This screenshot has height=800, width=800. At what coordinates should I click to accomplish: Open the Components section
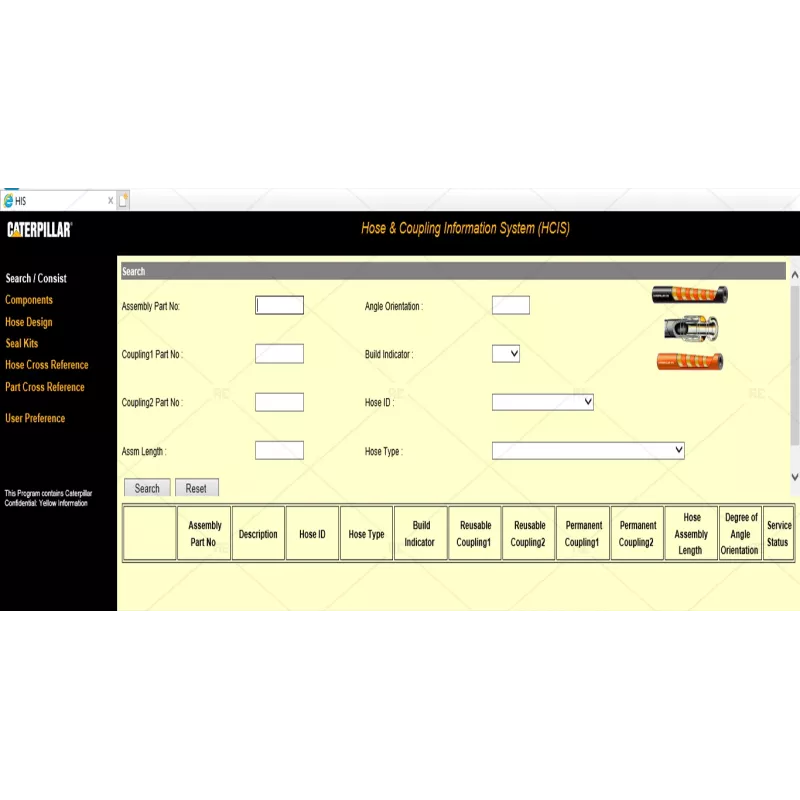click(x=29, y=300)
